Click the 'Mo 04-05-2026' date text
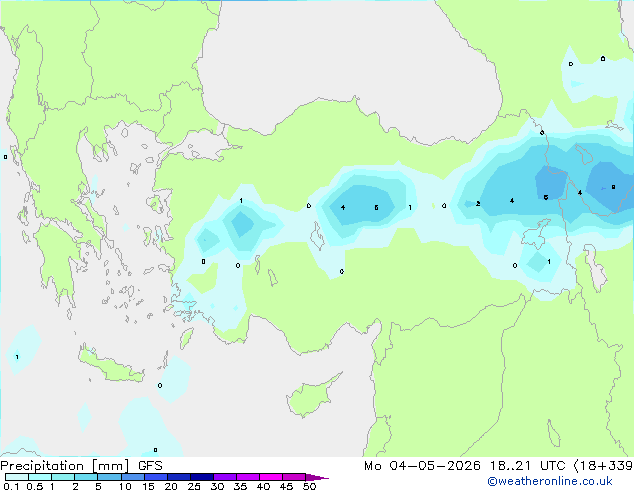Viewport: 634px width, 490px height. pos(423,466)
